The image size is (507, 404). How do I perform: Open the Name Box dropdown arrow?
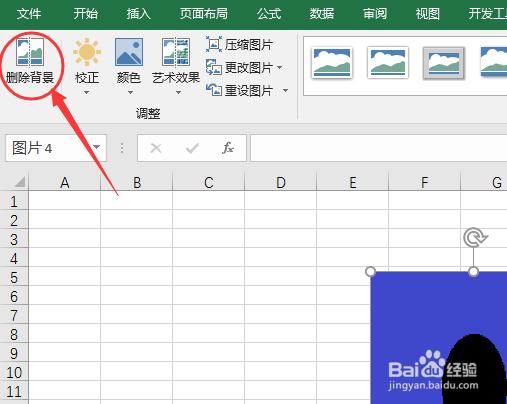point(97,147)
